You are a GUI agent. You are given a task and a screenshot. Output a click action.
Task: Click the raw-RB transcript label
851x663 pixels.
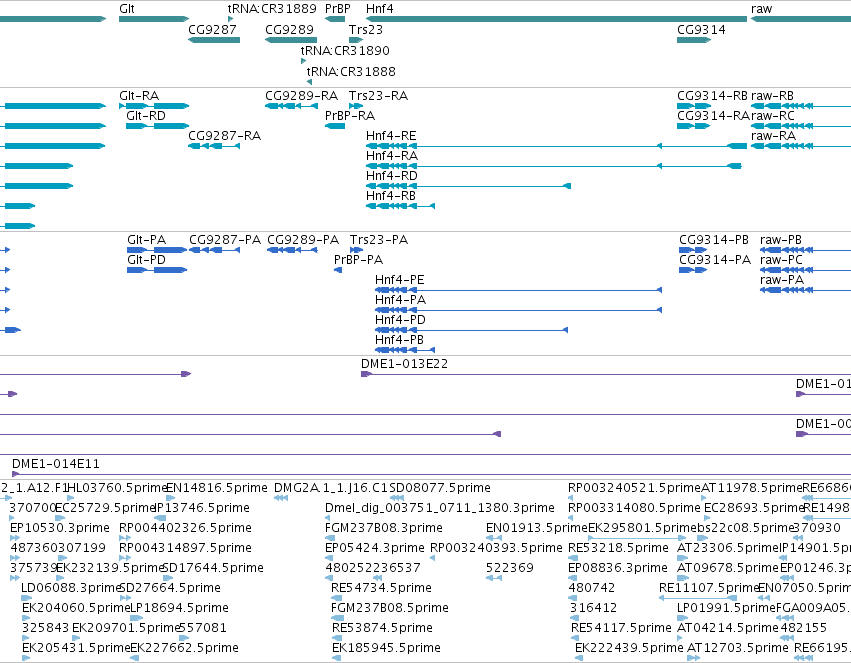[x=772, y=95]
